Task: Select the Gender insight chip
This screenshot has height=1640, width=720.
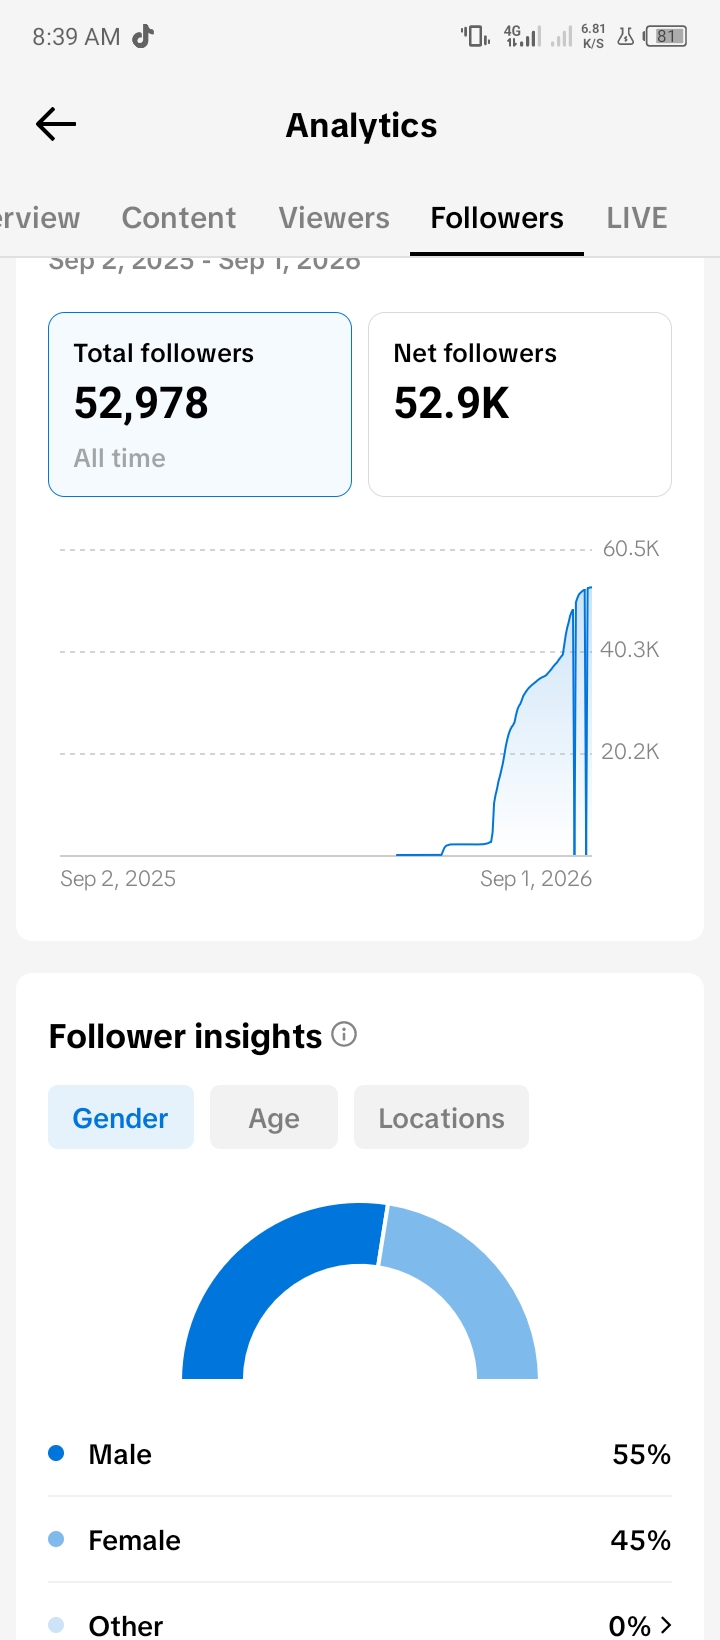Action: pos(121,1117)
